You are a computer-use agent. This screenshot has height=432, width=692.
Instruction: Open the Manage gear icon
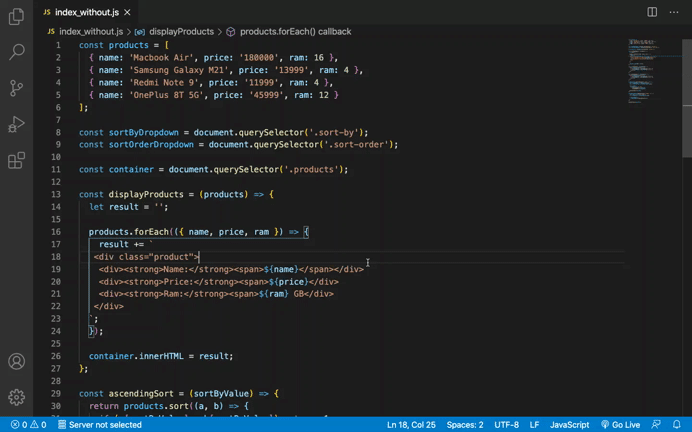click(x=16, y=397)
